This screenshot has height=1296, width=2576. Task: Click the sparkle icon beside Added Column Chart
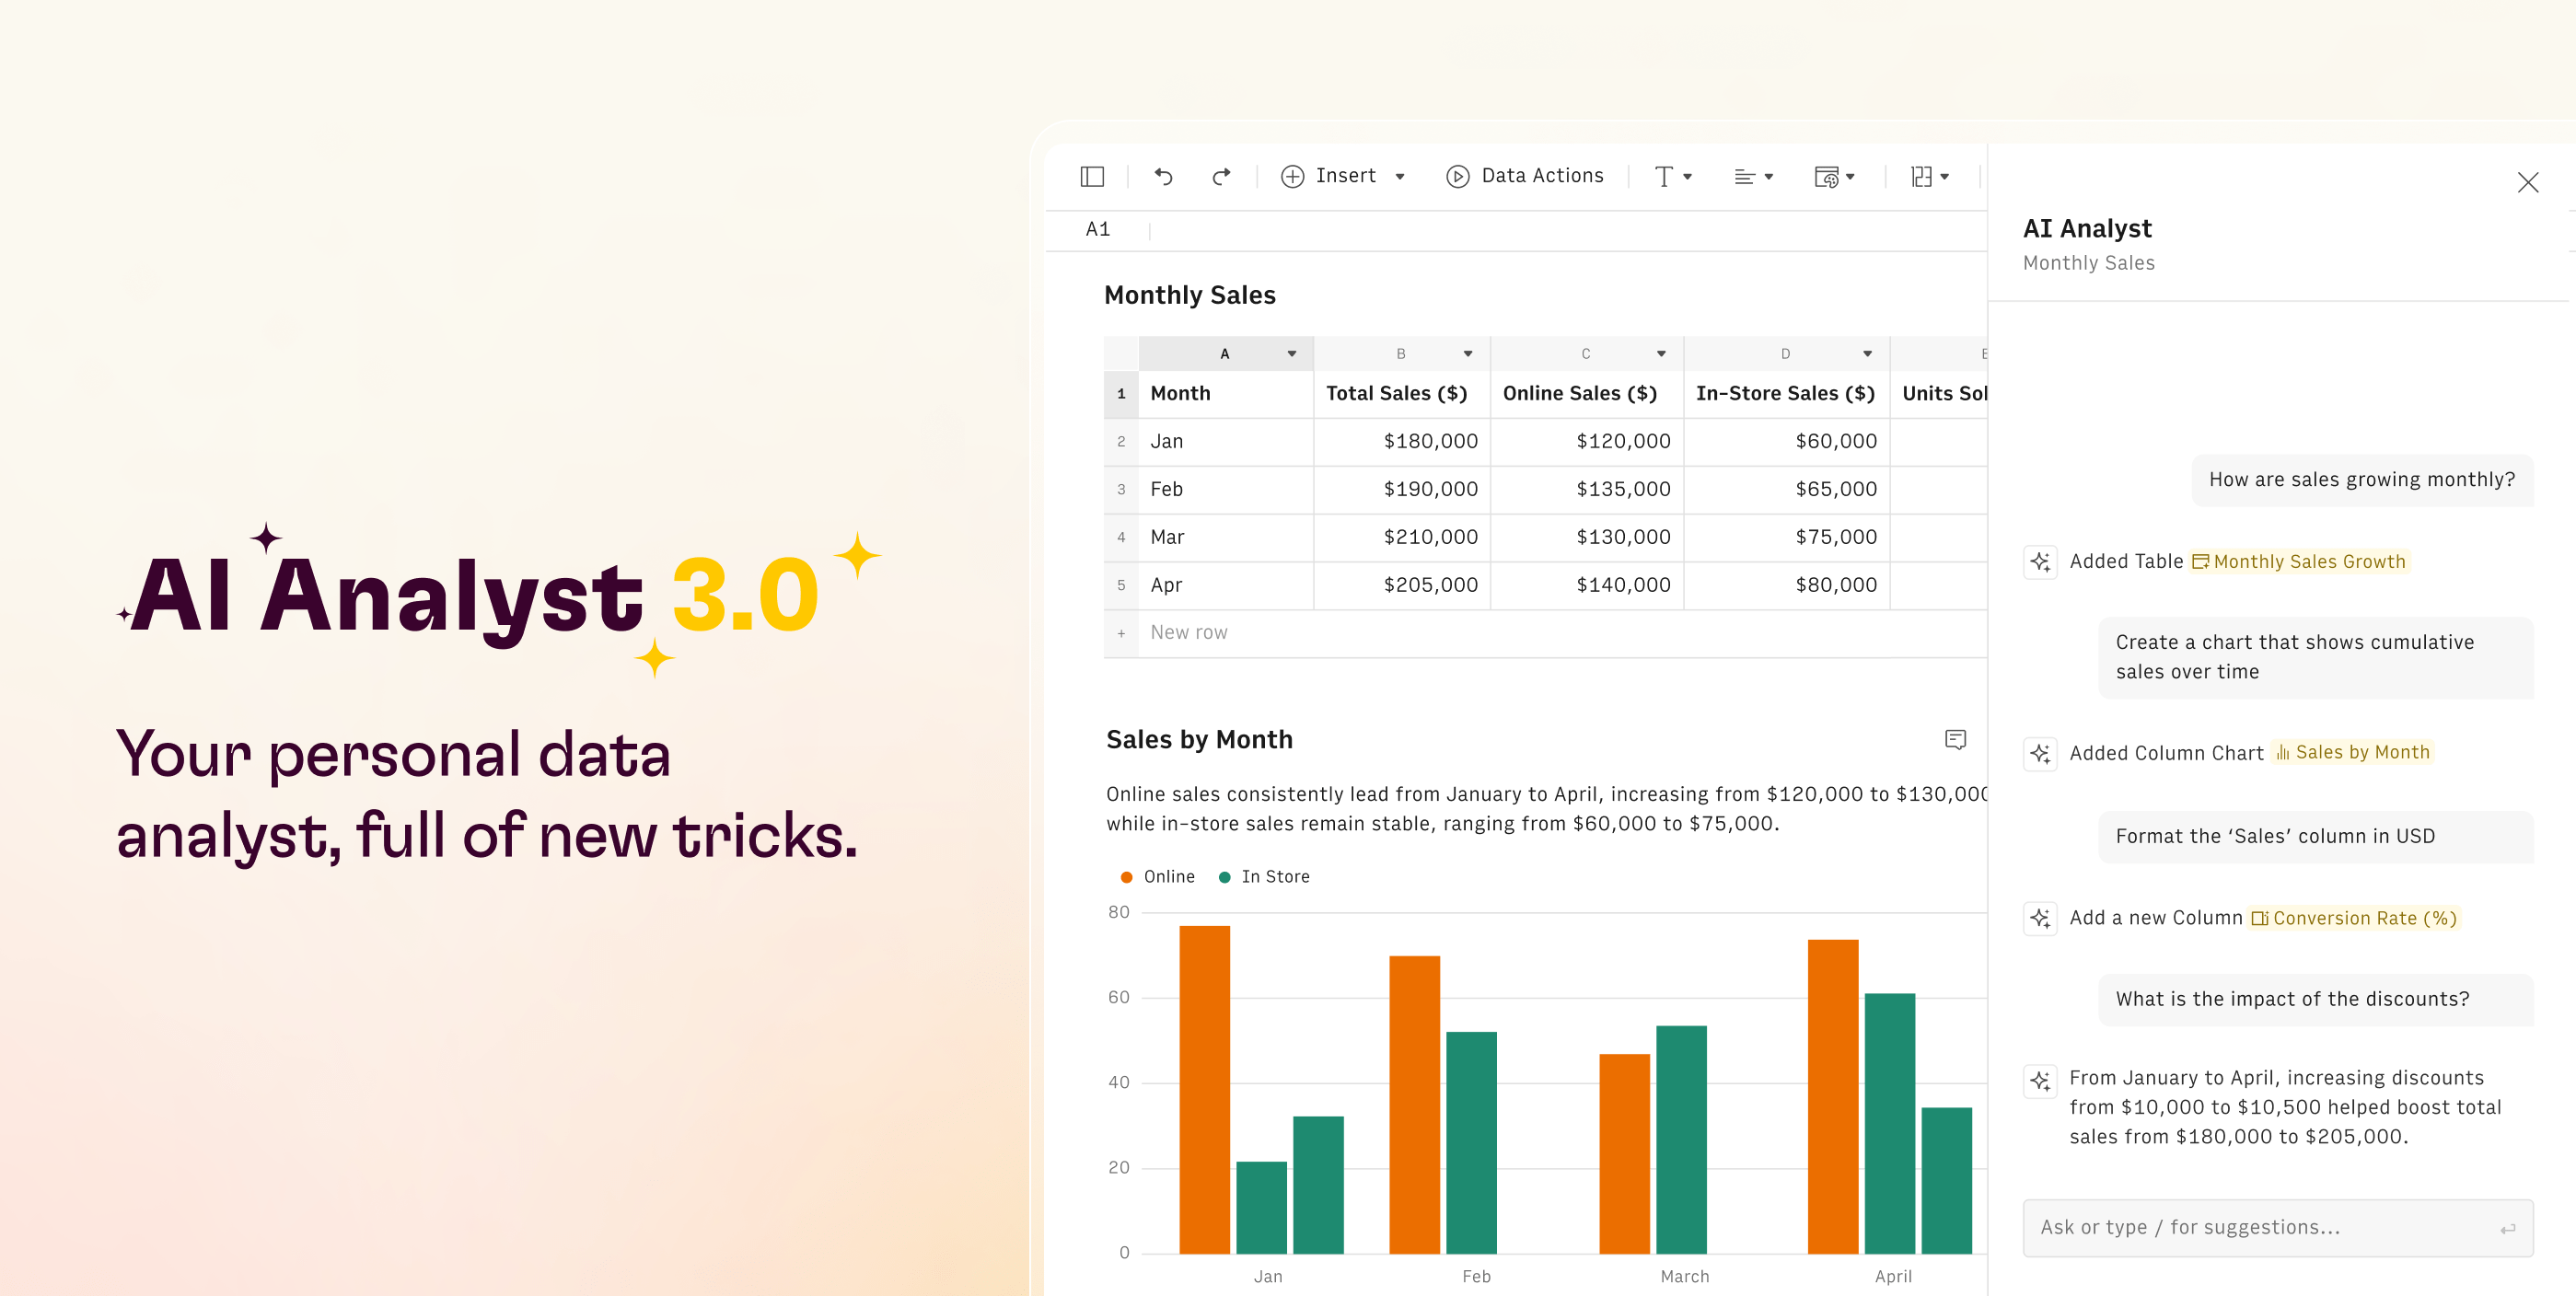click(2040, 754)
